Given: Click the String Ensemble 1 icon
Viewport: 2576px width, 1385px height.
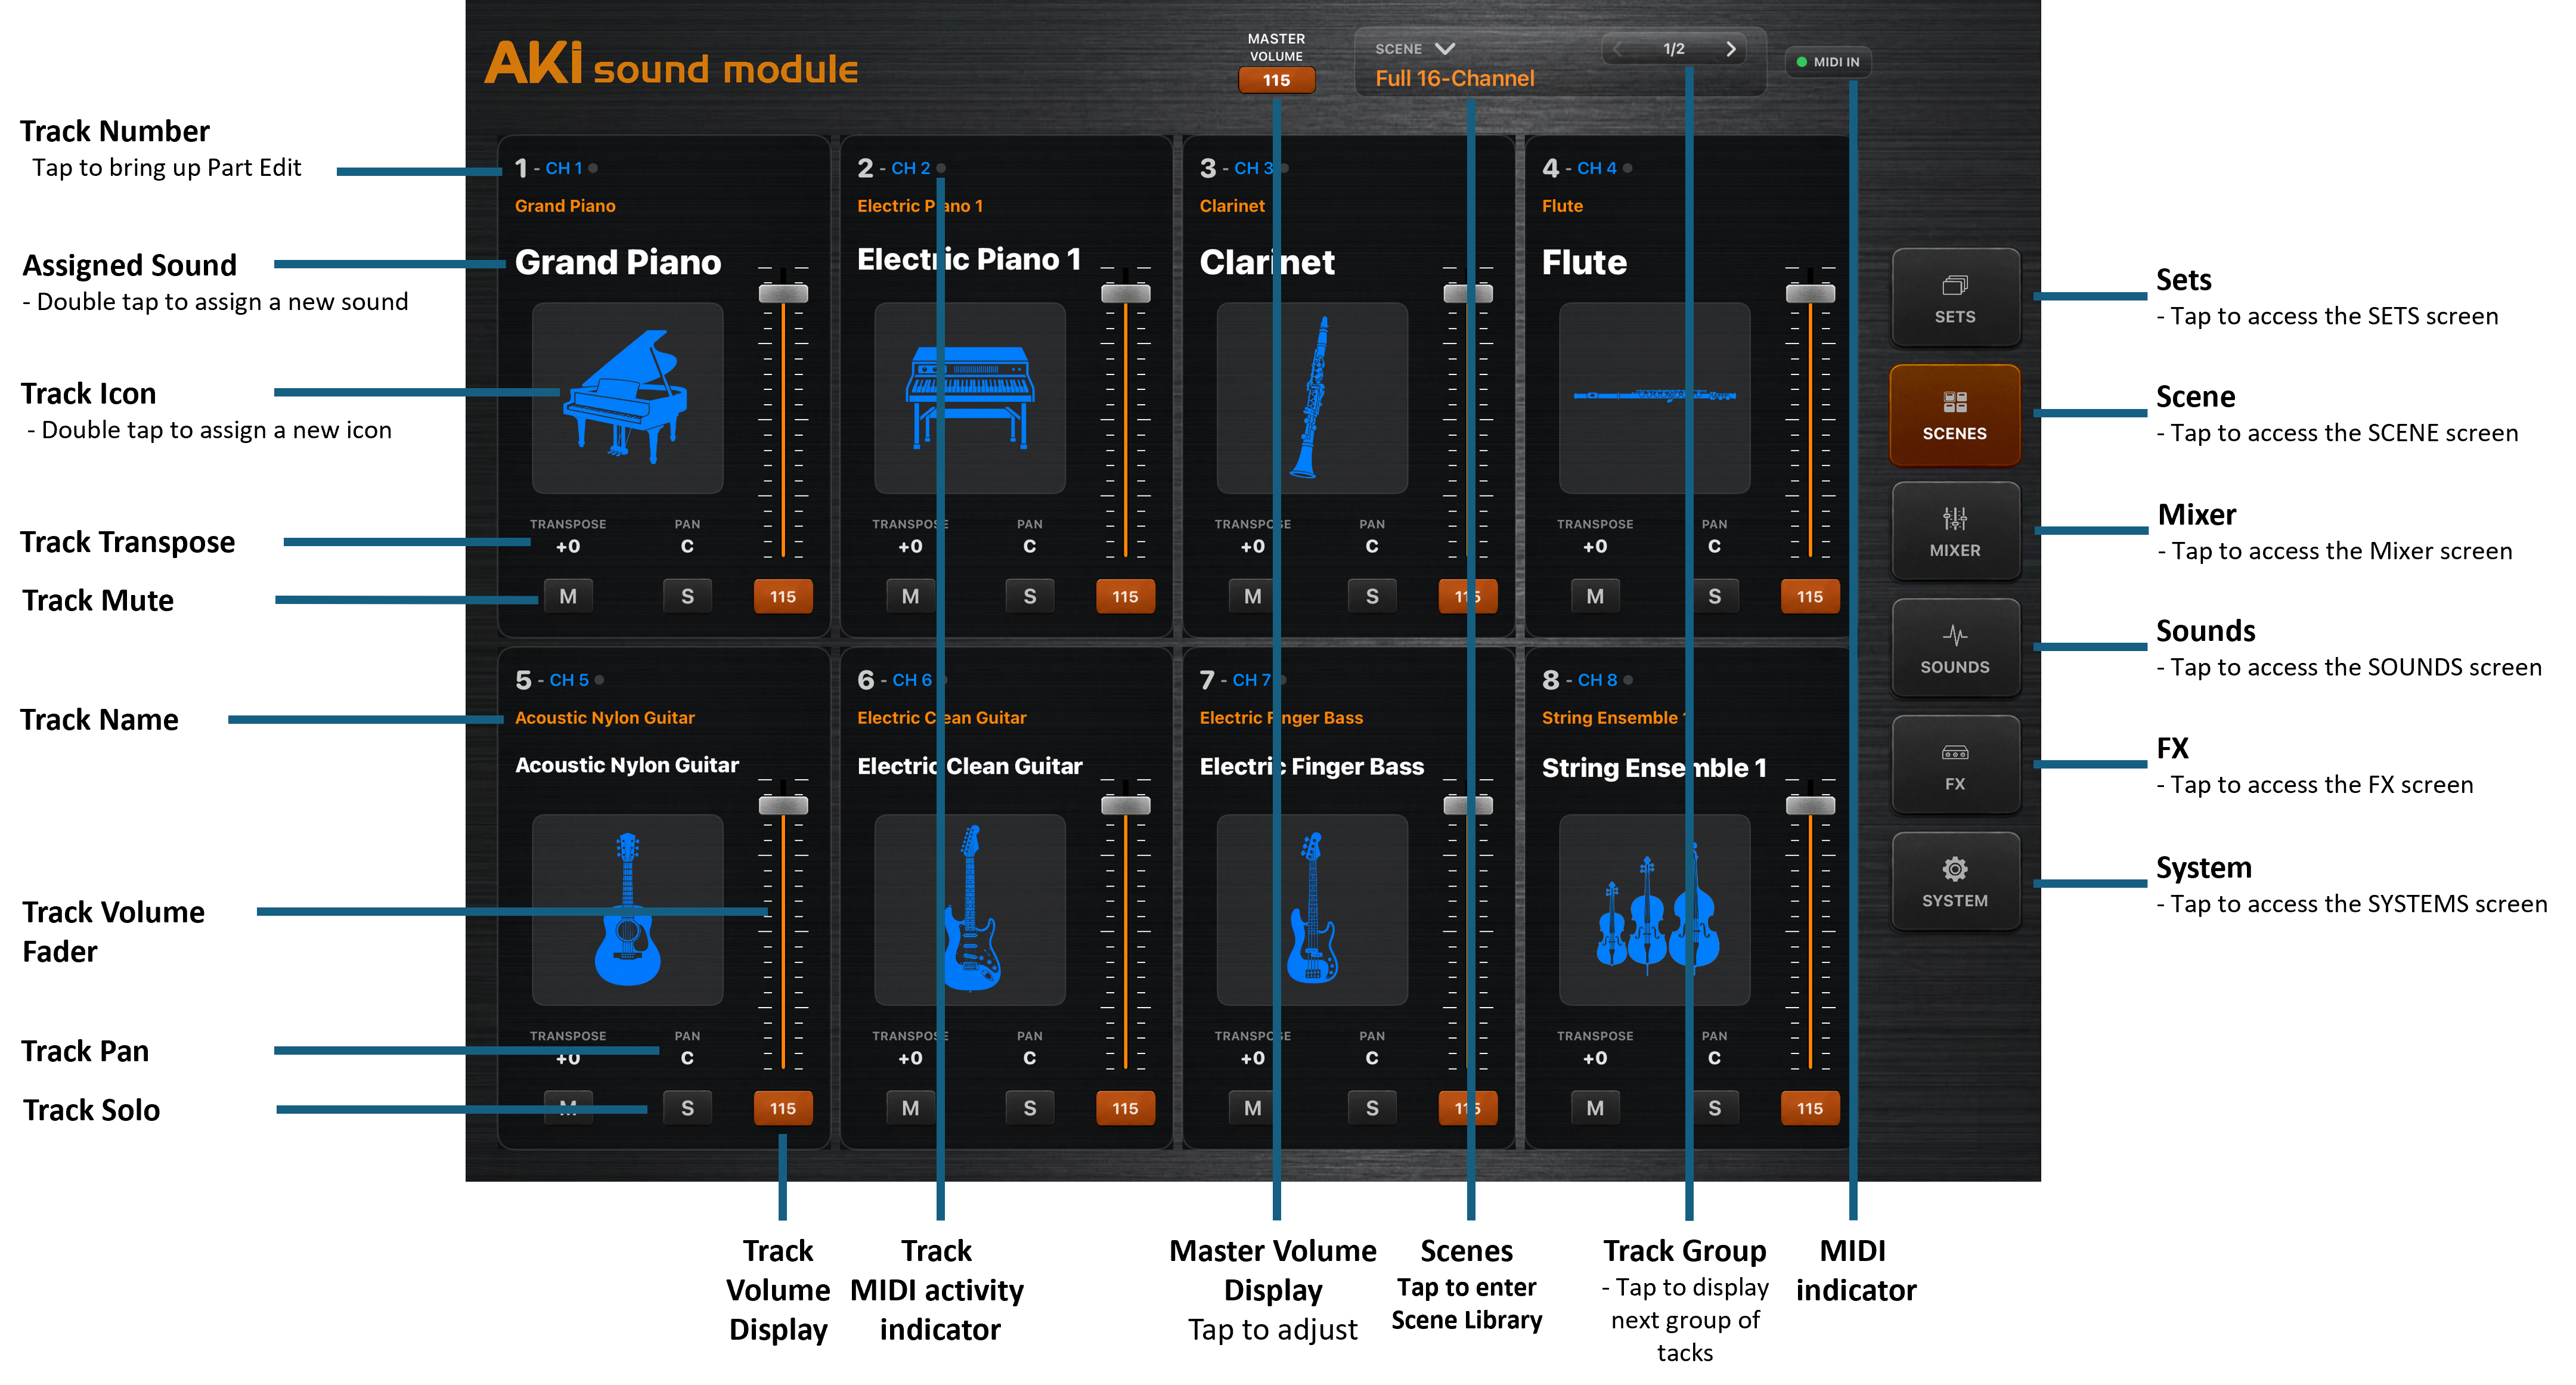Looking at the screenshot, I should pos(1654,909).
